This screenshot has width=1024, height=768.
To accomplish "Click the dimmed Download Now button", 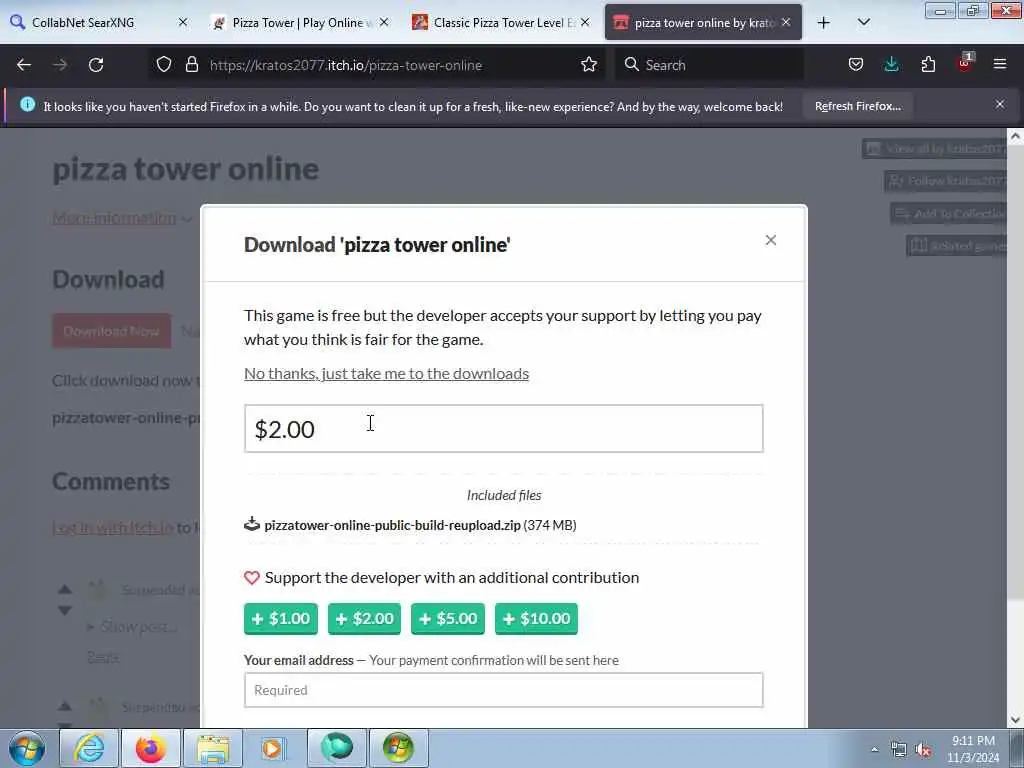I will 112,331.
